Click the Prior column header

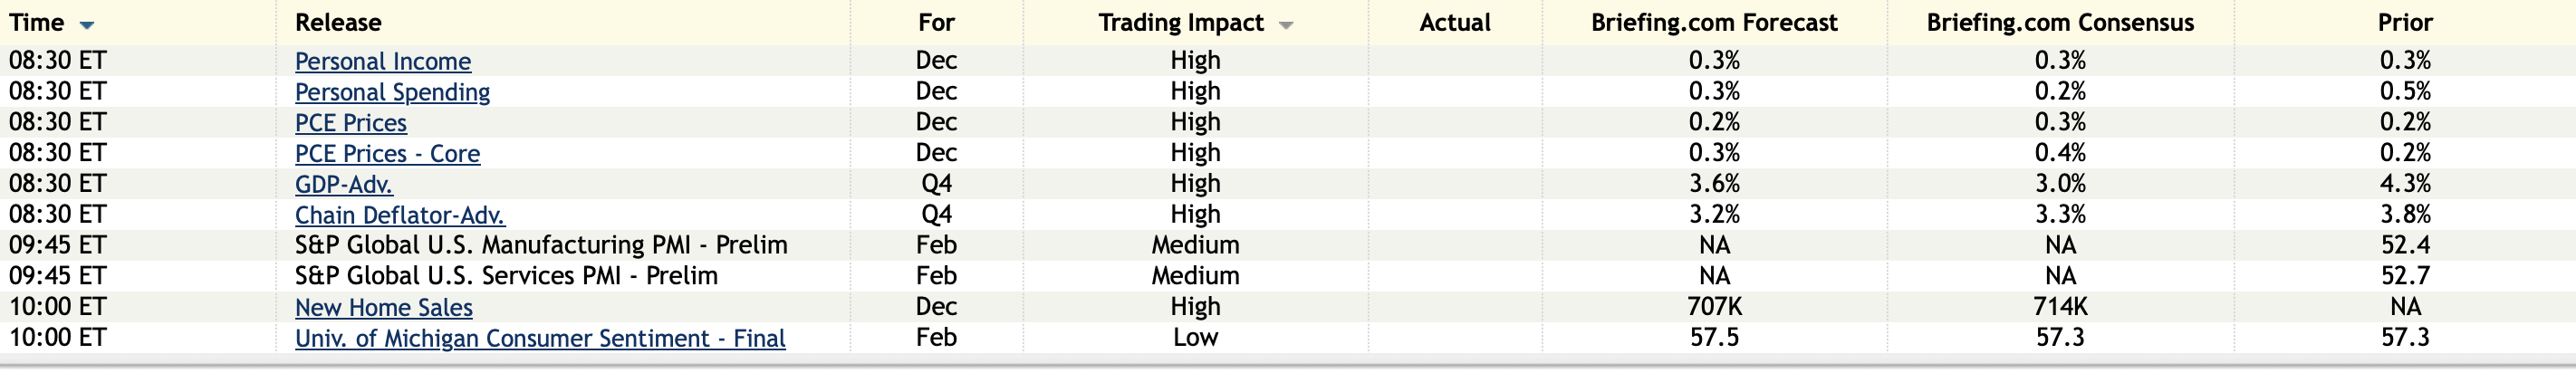coord(2405,23)
